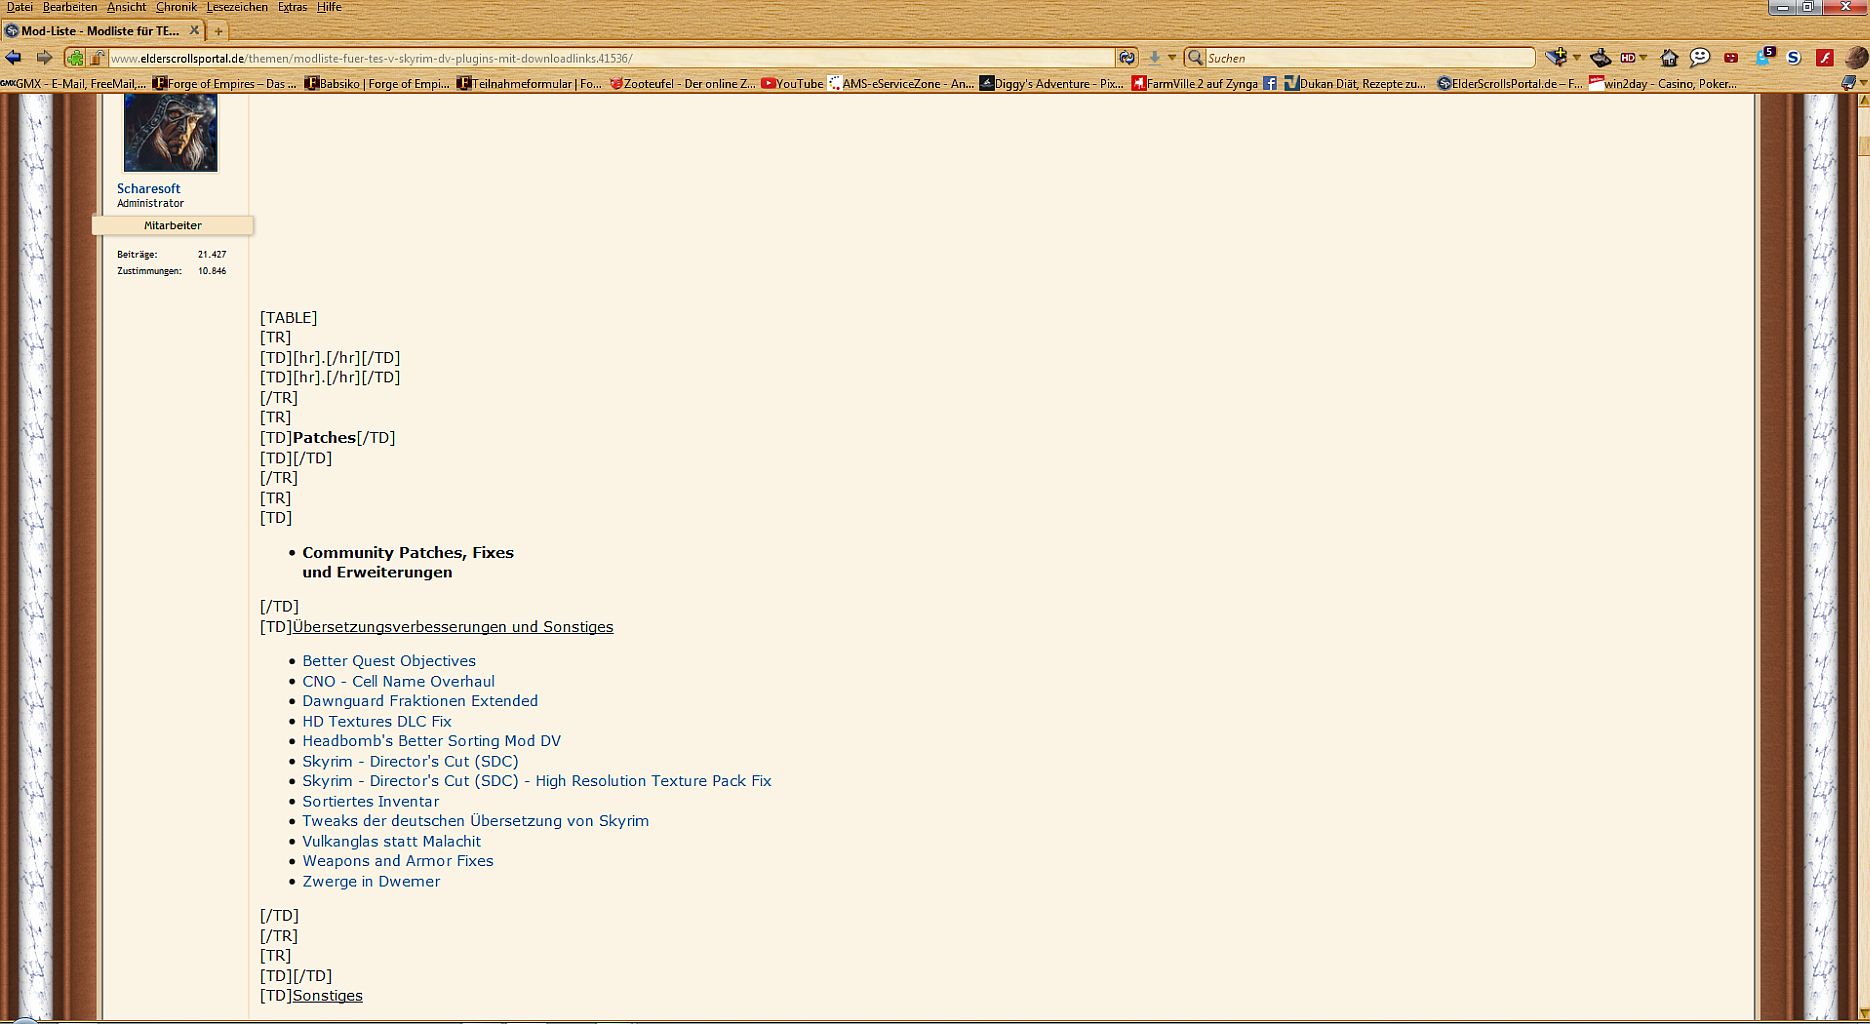Open the downloads dropdown arrow
Image resolution: width=1870 pixels, height=1024 pixels.
[x=1172, y=58]
